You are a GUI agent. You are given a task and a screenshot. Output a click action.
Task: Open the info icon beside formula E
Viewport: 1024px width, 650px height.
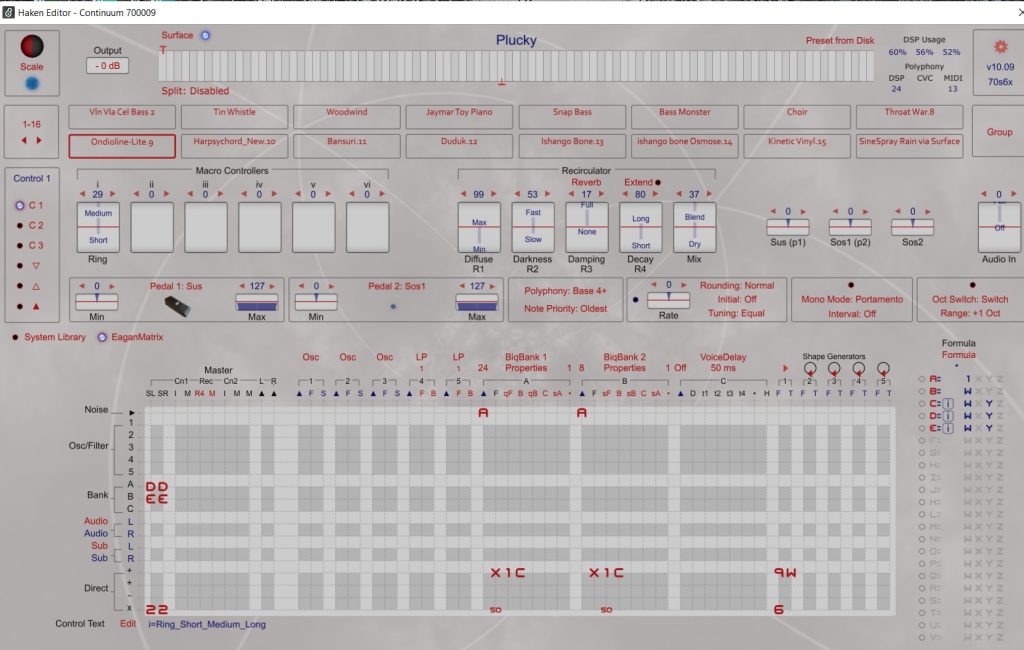(948, 428)
